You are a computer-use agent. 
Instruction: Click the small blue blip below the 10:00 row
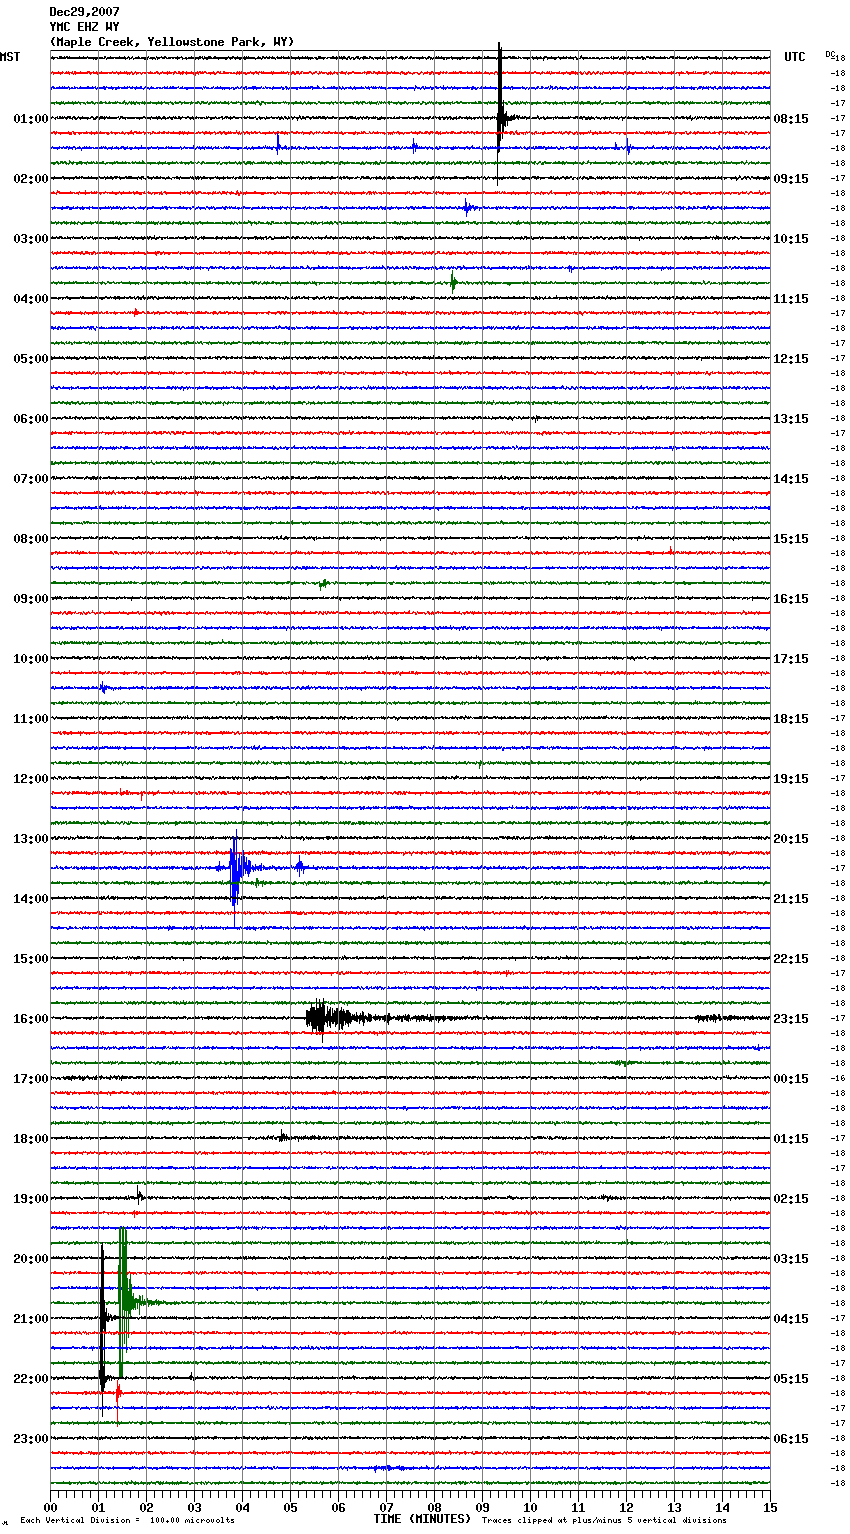(103, 688)
